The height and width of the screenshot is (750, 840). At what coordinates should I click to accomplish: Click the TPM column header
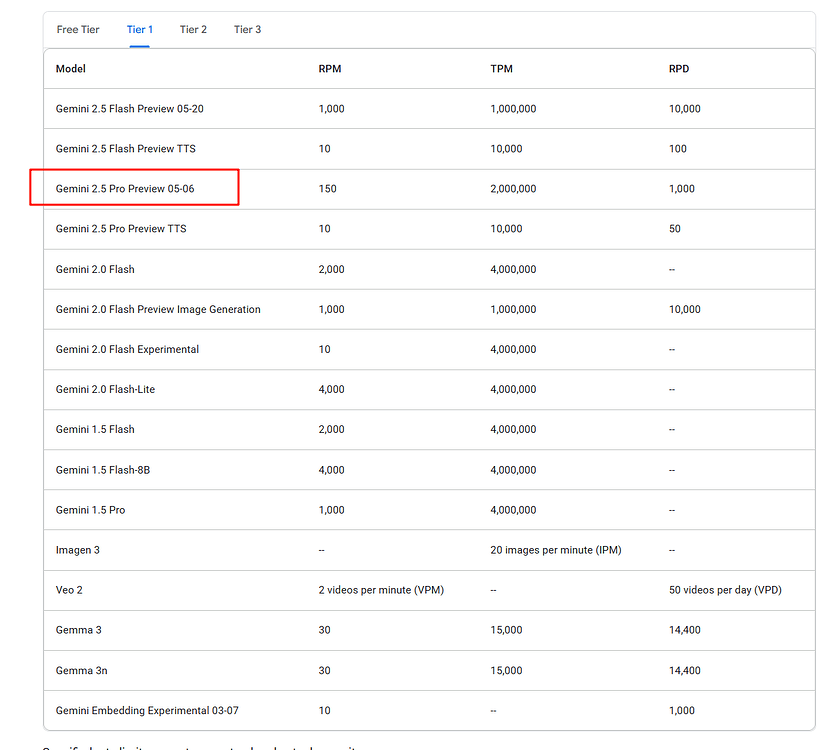coord(501,69)
